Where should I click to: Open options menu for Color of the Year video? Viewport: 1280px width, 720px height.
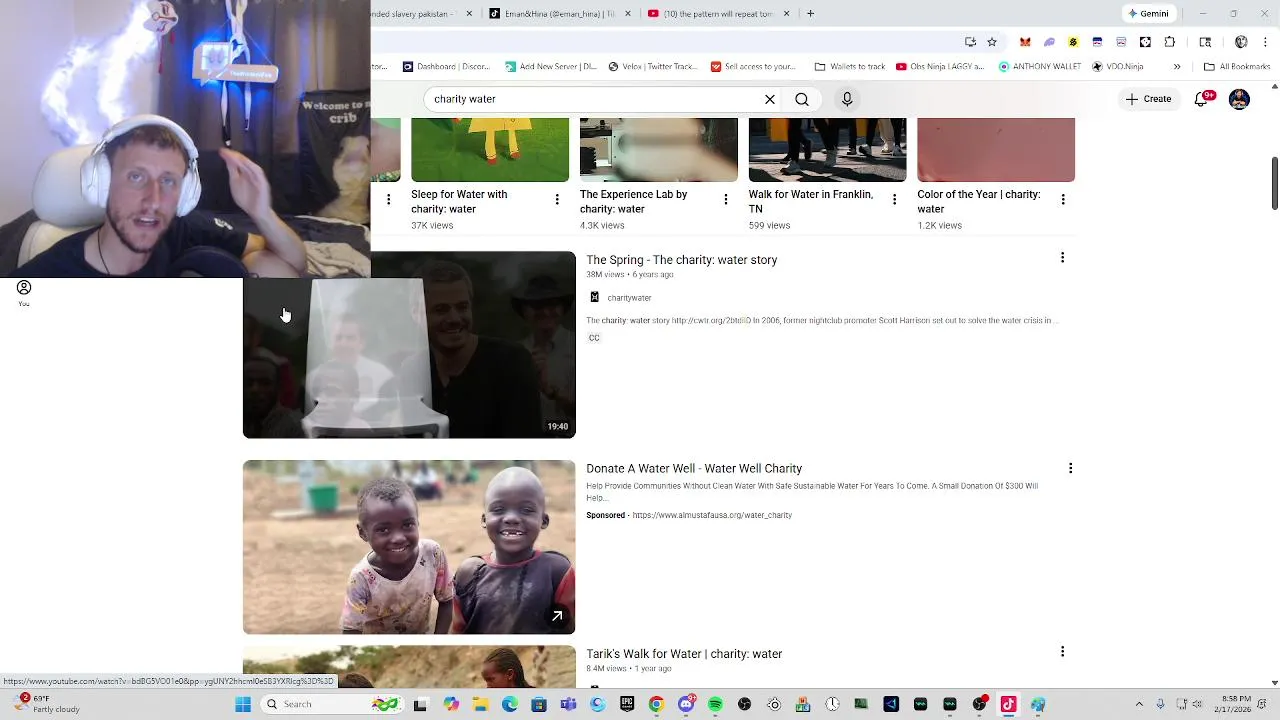tap(1063, 200)
